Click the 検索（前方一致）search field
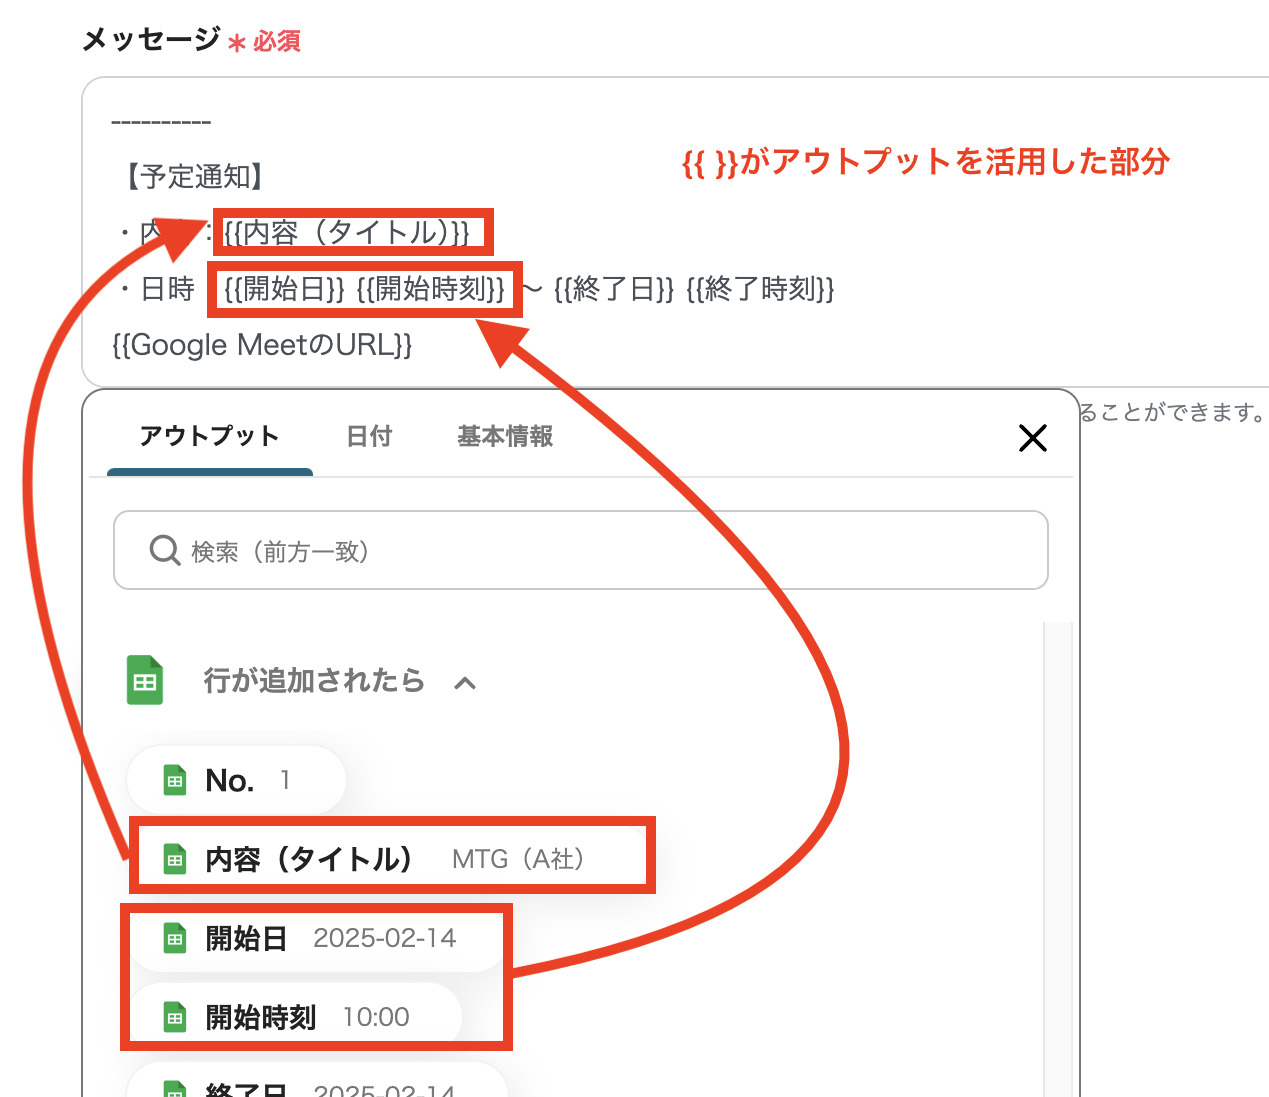This screenshot has height=1097, width=1269. (581, 550)
